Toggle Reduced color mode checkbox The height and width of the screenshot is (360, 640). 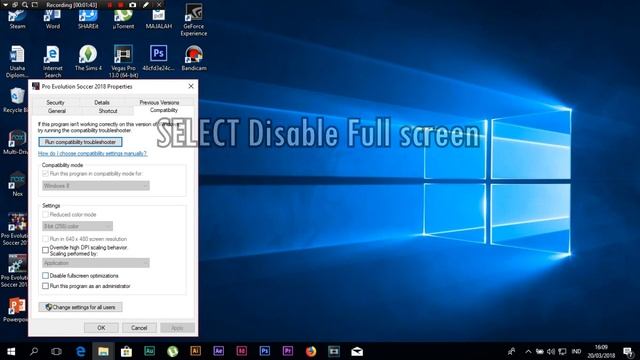(x=45, y=214)
